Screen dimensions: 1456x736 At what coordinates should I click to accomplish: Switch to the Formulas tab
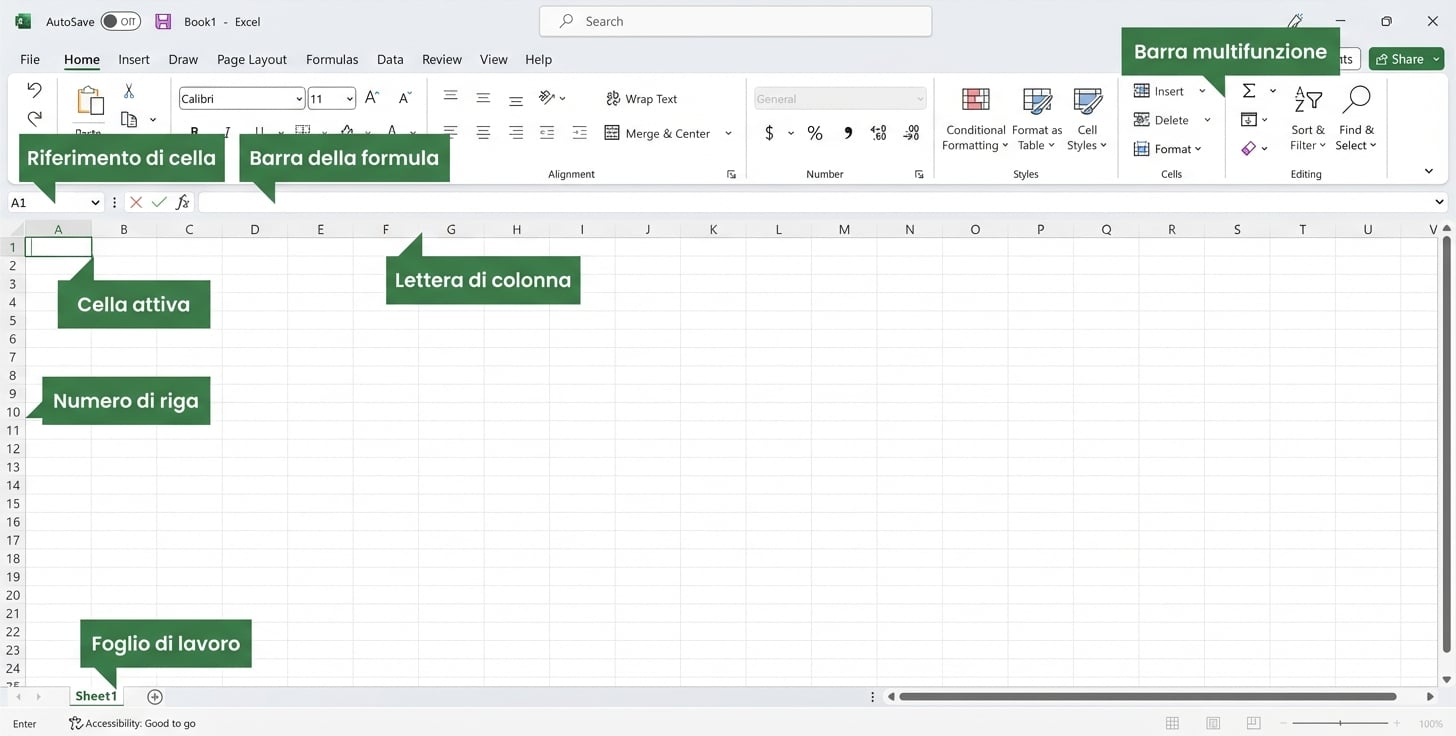(x=332, y=59)
